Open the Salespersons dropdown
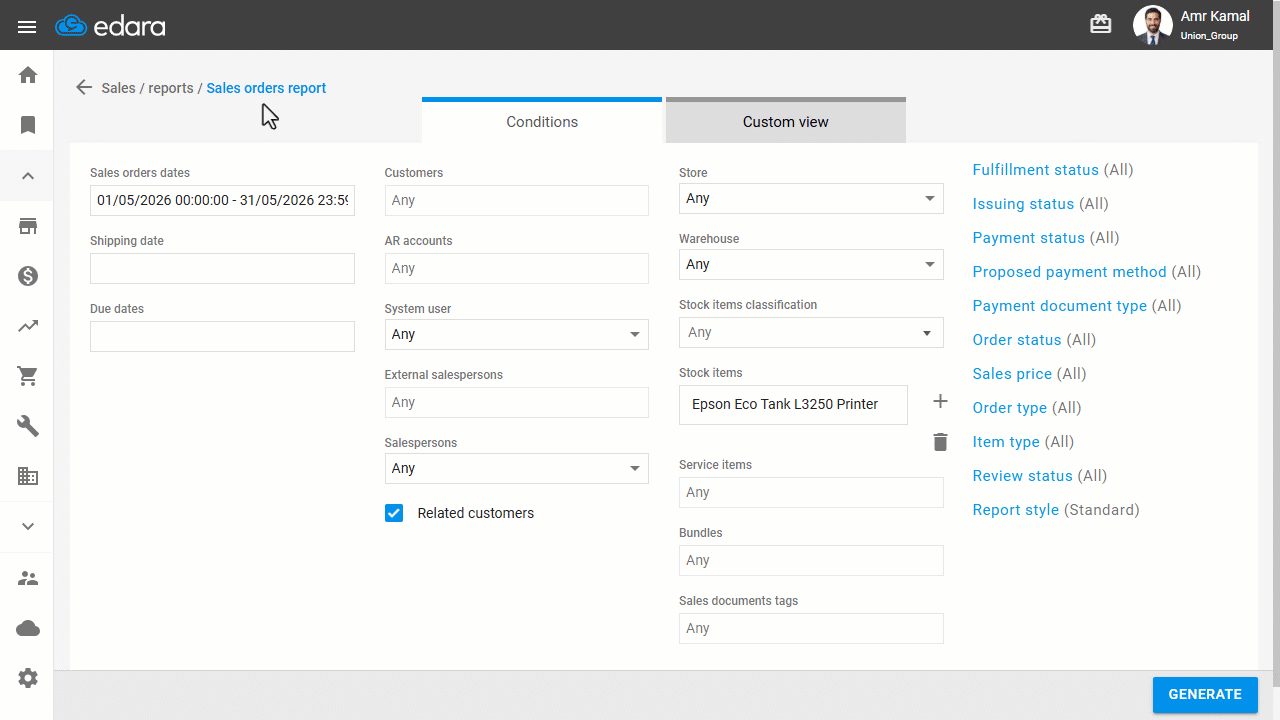This screenshot has width=1280, height=720. point(516,468)
